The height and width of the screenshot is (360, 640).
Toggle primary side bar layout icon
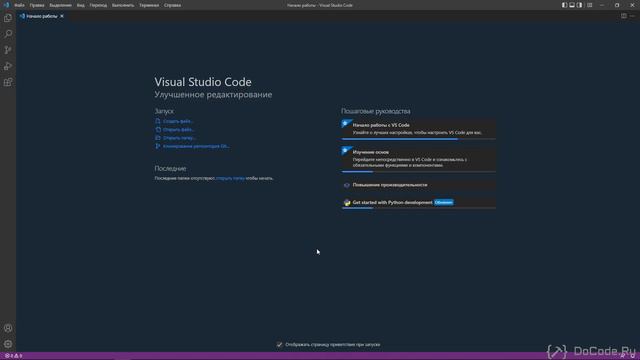564,5
